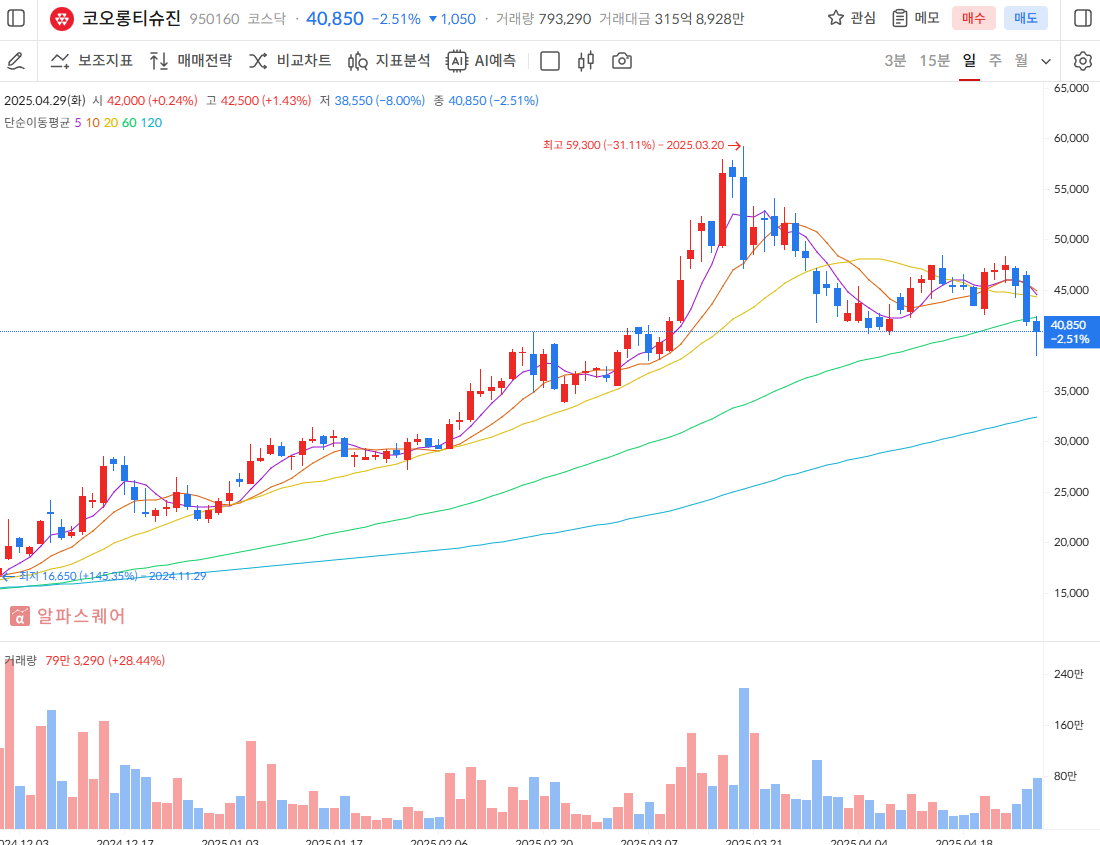Viewport: 1100px width, 845px height.
Task: Click moving average 5 value
Action: point(78,123)
